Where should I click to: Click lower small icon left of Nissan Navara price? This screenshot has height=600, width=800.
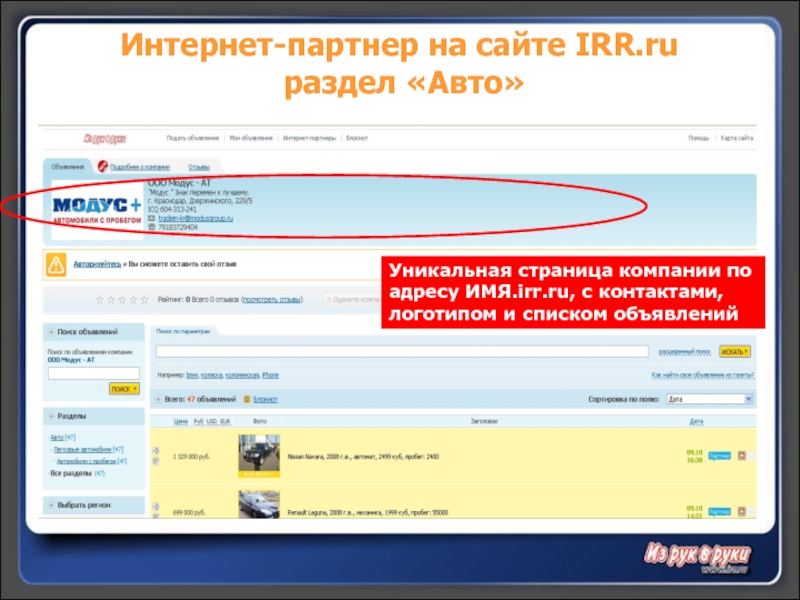(x=156, y=461)
